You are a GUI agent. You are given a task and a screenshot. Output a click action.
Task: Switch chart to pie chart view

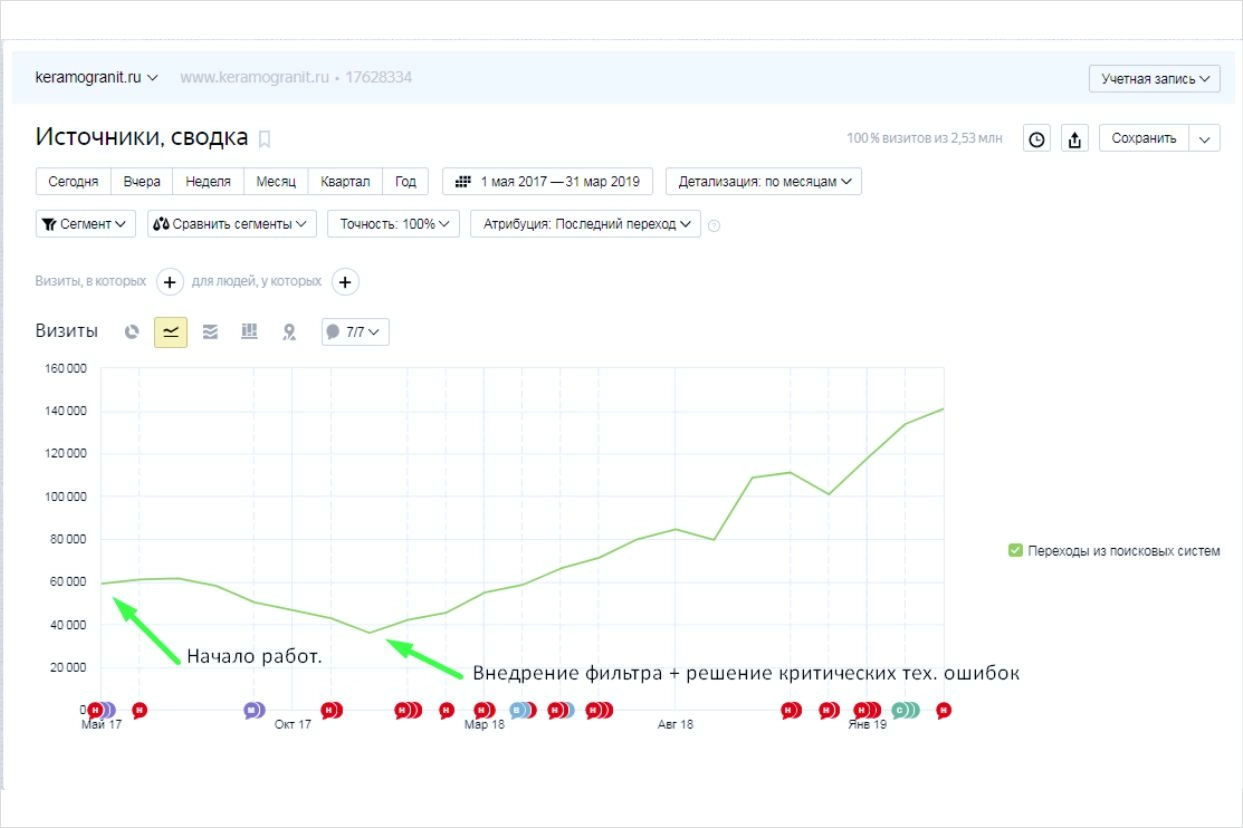[x=131, y=332]
